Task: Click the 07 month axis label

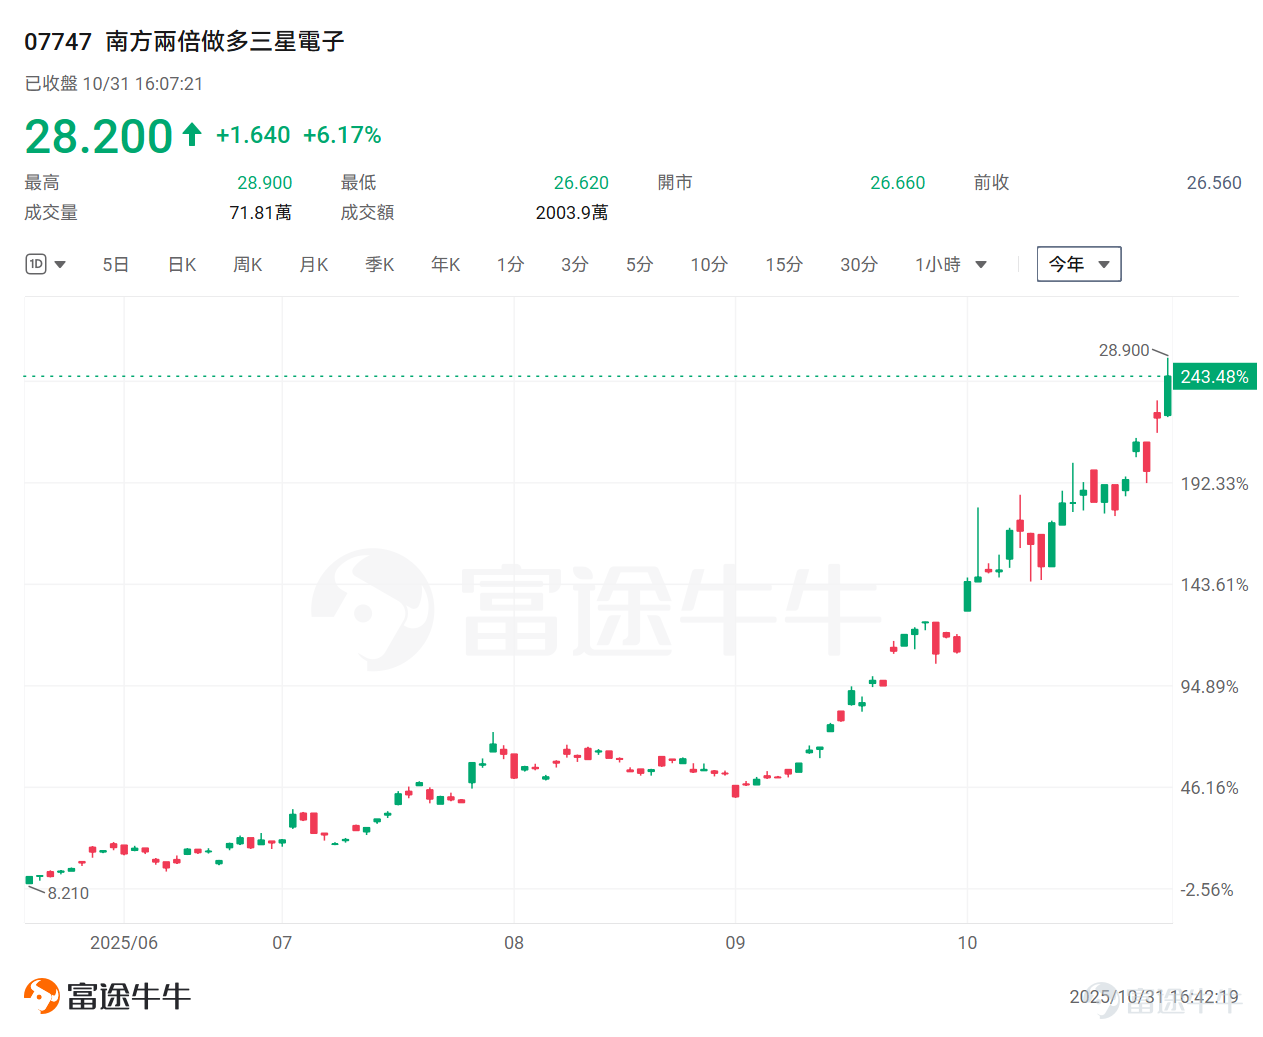Action: 282,943
